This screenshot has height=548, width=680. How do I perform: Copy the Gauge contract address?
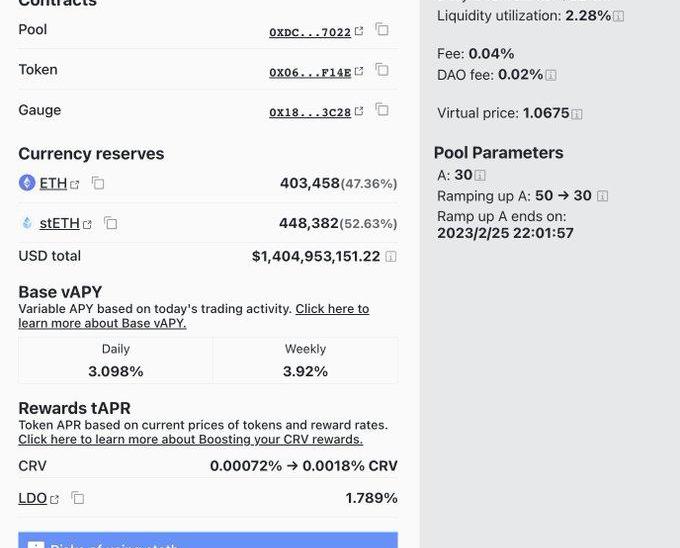382,110
